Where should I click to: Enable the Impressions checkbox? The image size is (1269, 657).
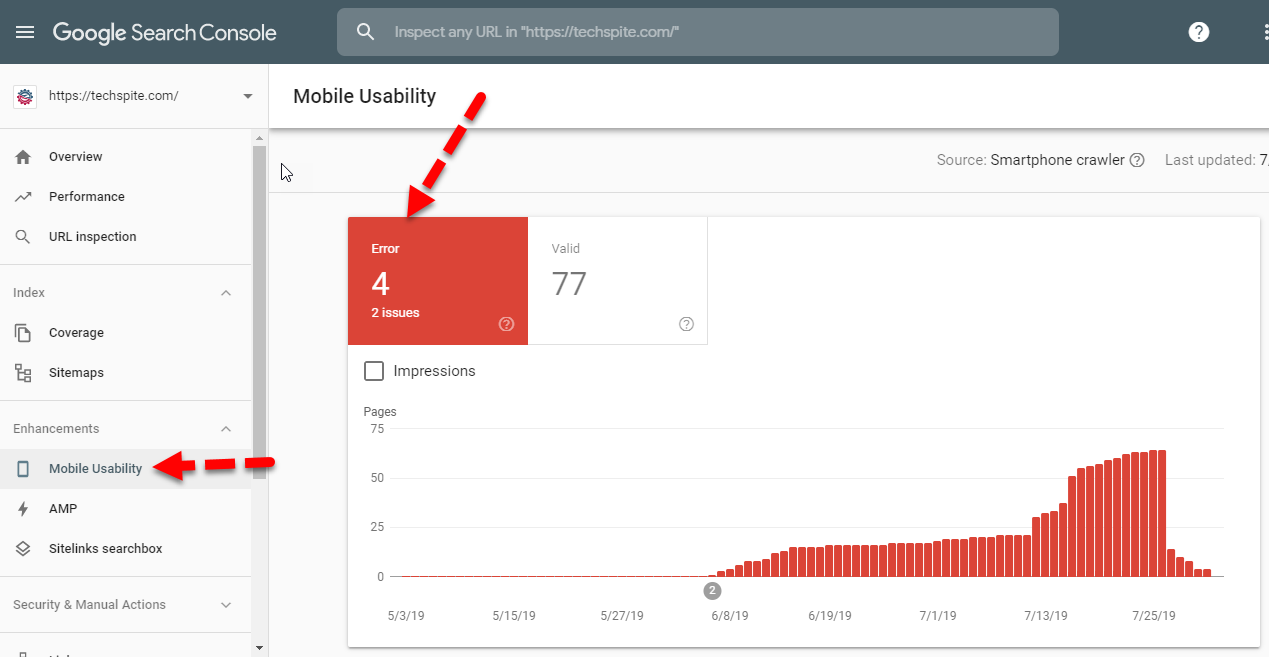(x=374, y=371)
